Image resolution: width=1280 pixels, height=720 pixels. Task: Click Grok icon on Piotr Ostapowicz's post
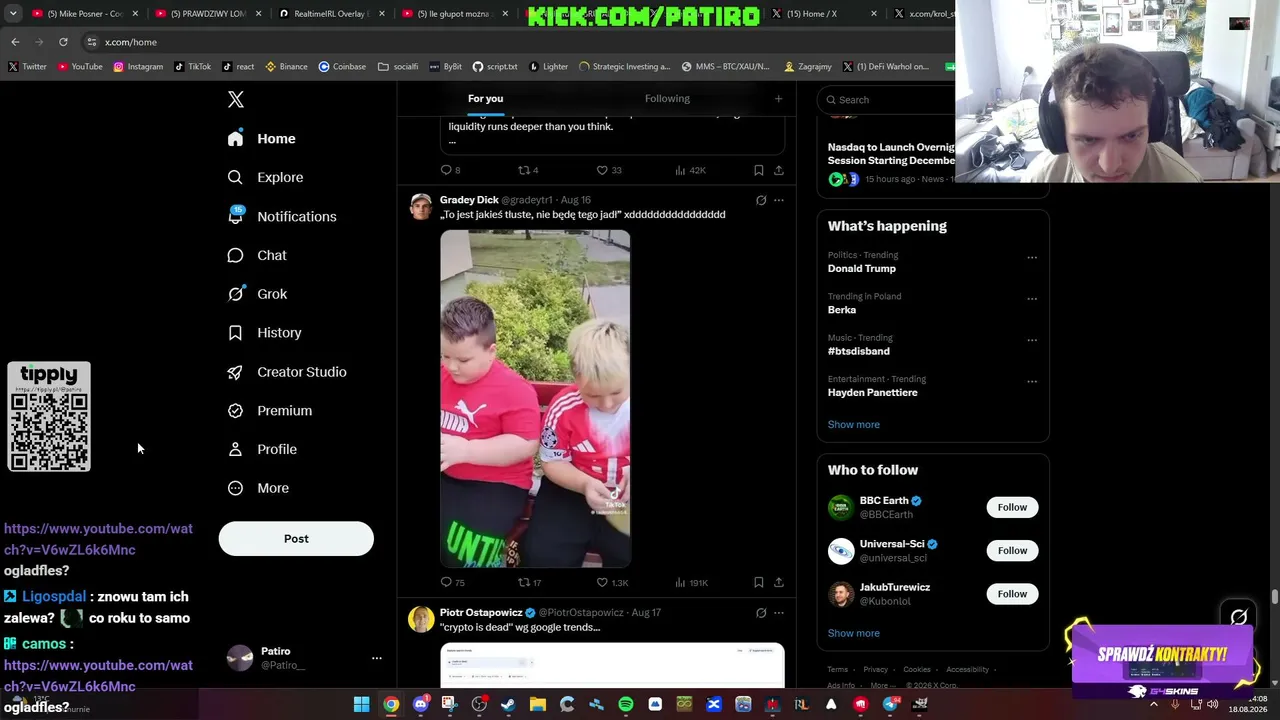pos(761,613)
